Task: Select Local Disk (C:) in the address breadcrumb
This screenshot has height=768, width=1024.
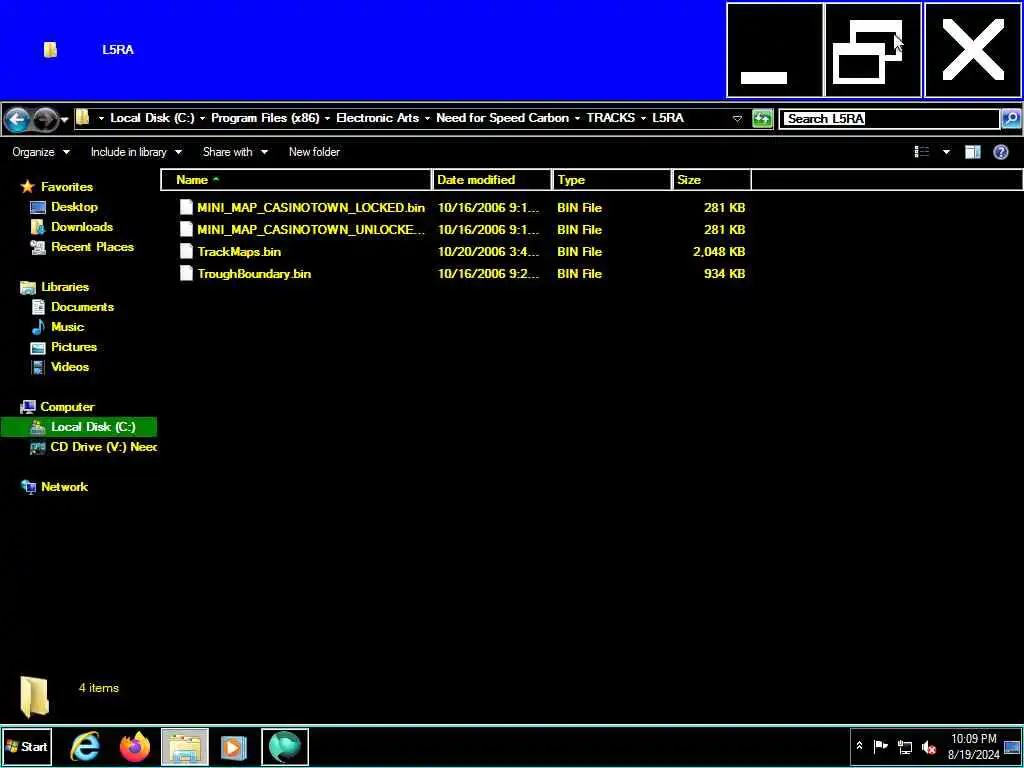Action: pyautogui.click(x=152, y=118)
